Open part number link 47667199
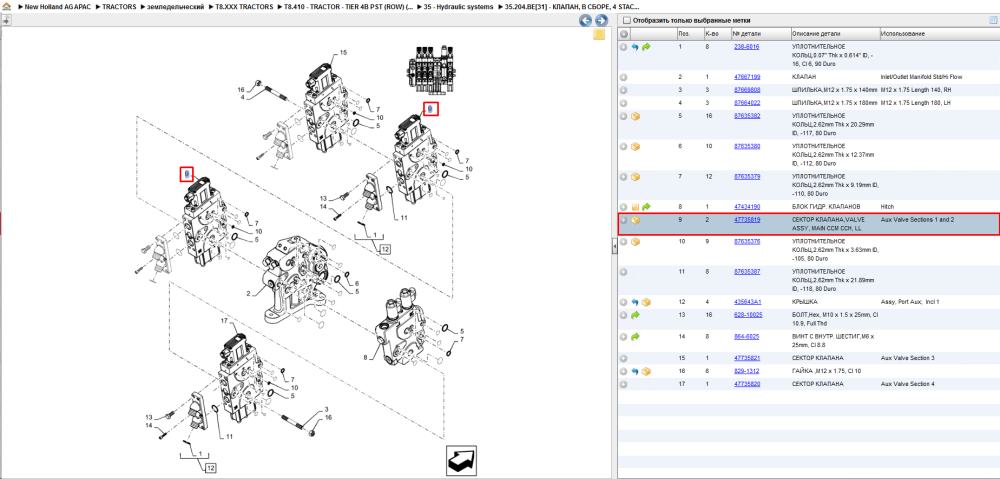Viewport: 1000px width, 479px height. [x=747, y=77]
